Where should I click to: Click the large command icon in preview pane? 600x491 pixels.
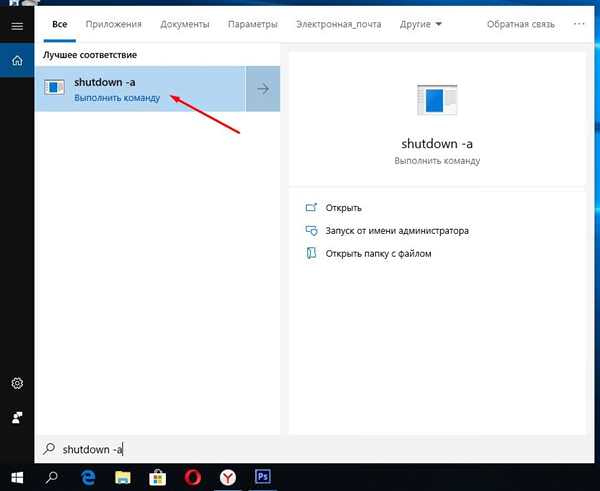pos(437,100)
